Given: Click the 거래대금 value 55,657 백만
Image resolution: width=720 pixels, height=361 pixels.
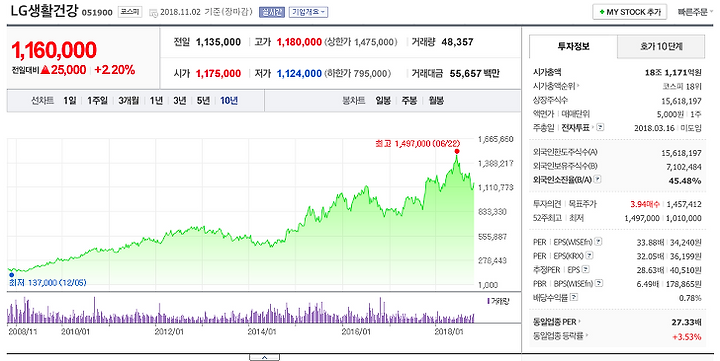Looking at the screenshot, I should pyautogui.click(x=474, y=73).
